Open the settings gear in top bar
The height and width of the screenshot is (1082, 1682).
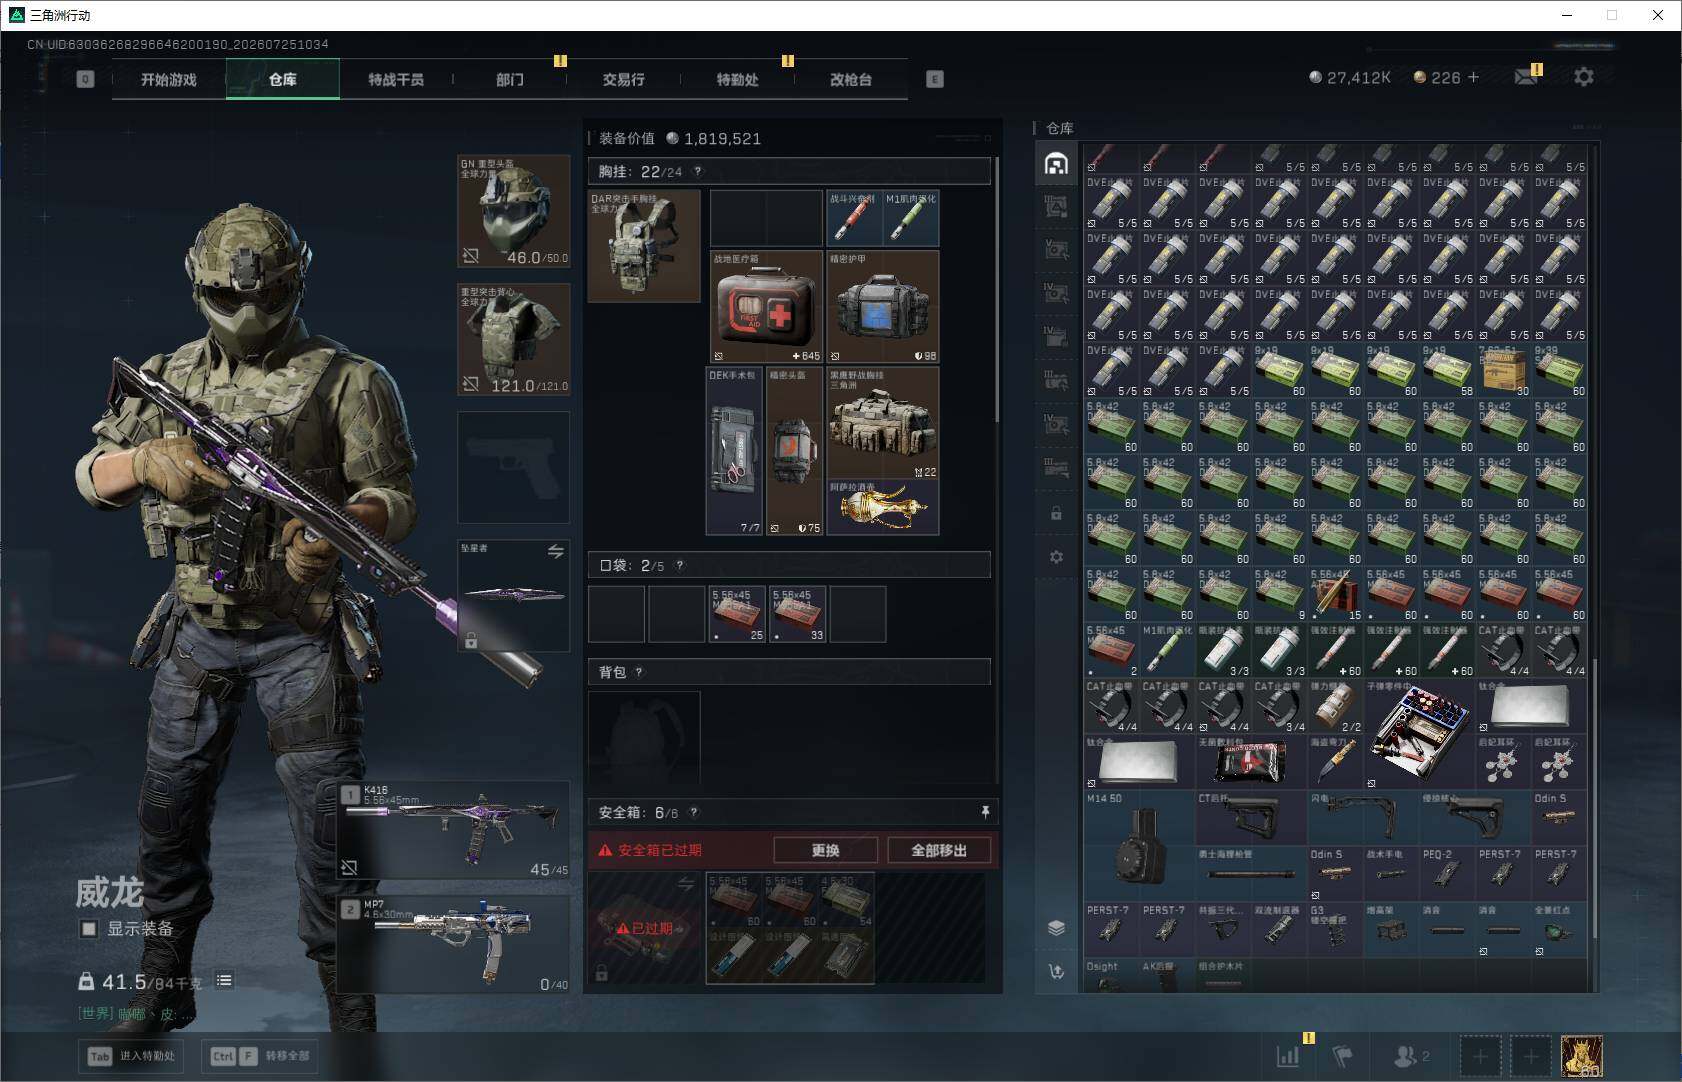point(1583,77)
